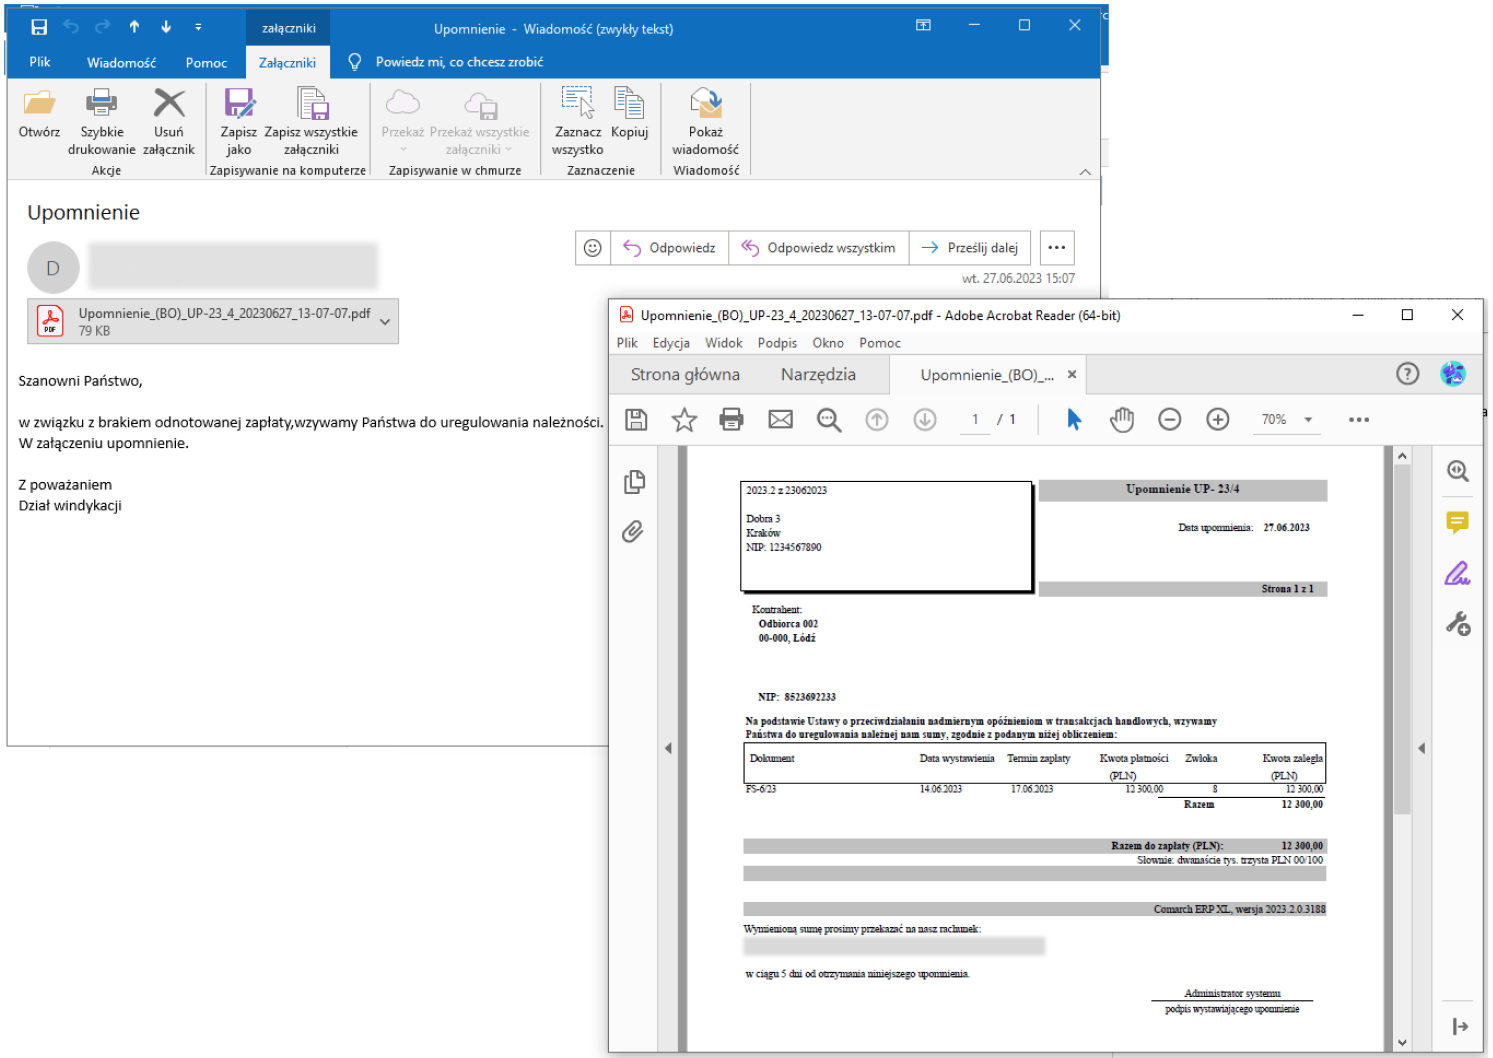Click the sender avatar D circle
The height and width of the screenshot is (1058, 1493).
(x=53, y=268)
